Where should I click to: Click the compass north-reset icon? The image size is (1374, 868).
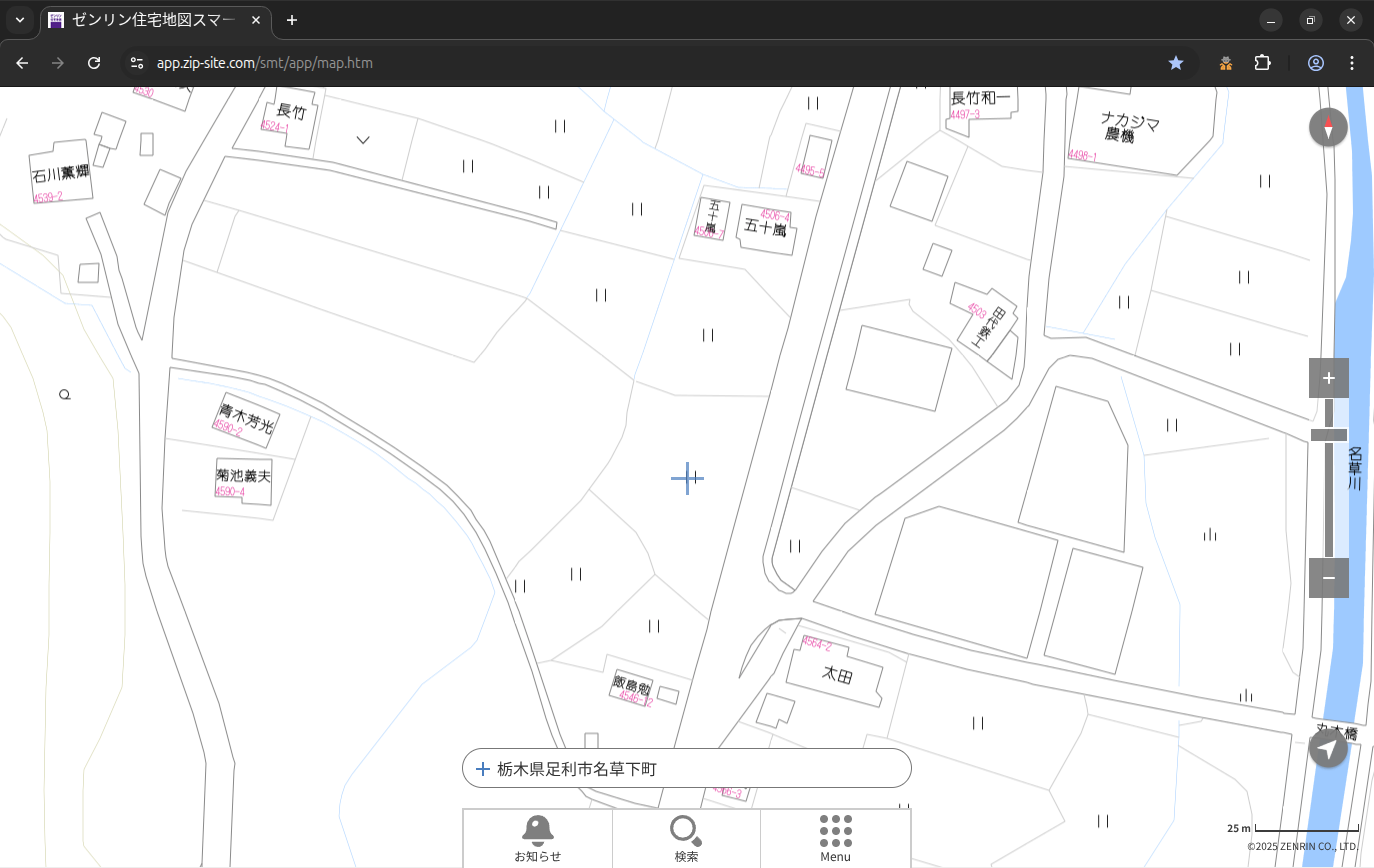1328,128
